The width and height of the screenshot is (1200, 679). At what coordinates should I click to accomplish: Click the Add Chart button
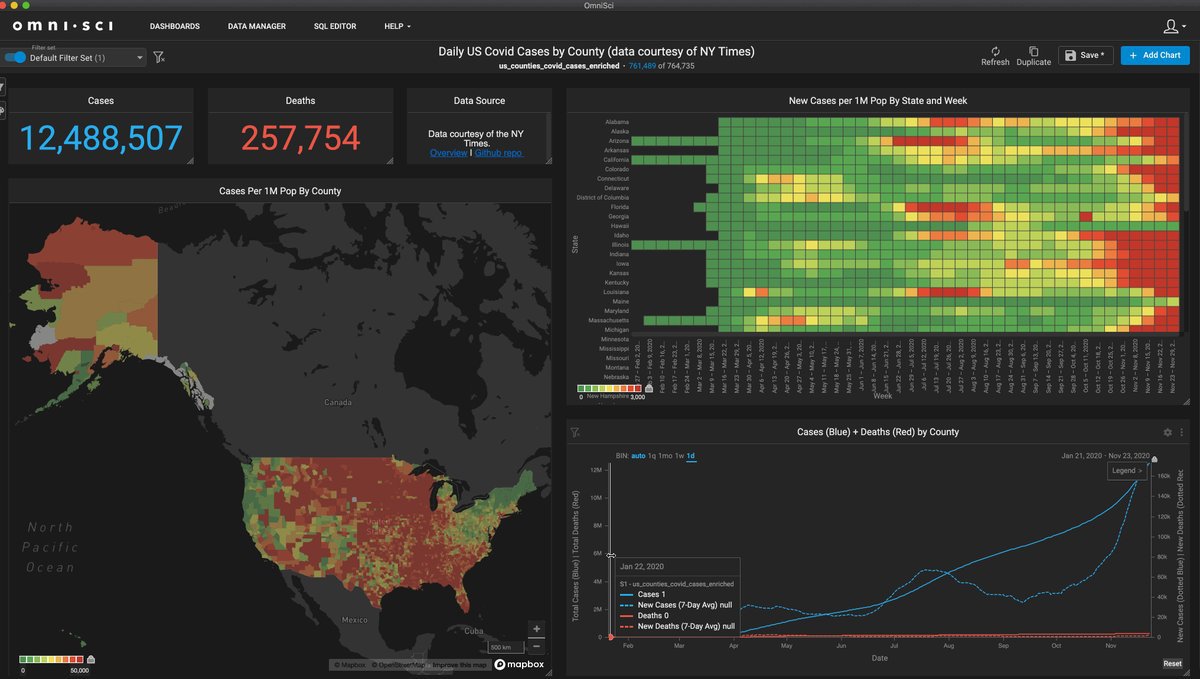[x=1155, y=55]
